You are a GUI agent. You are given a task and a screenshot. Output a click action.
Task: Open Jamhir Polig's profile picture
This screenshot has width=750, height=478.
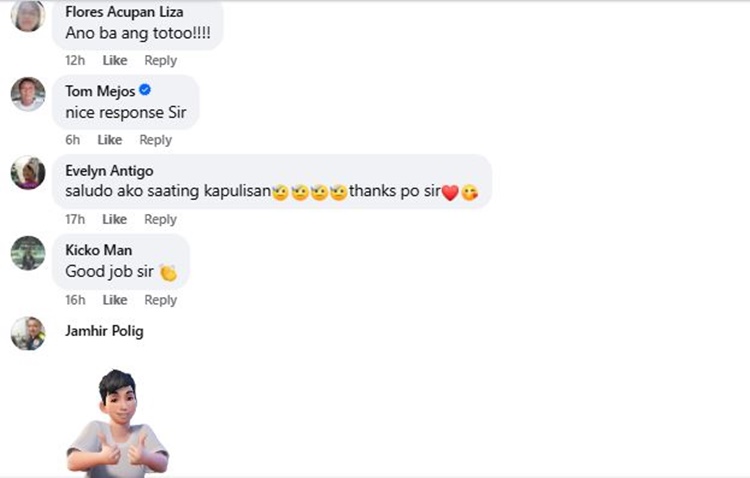(28, 333)
